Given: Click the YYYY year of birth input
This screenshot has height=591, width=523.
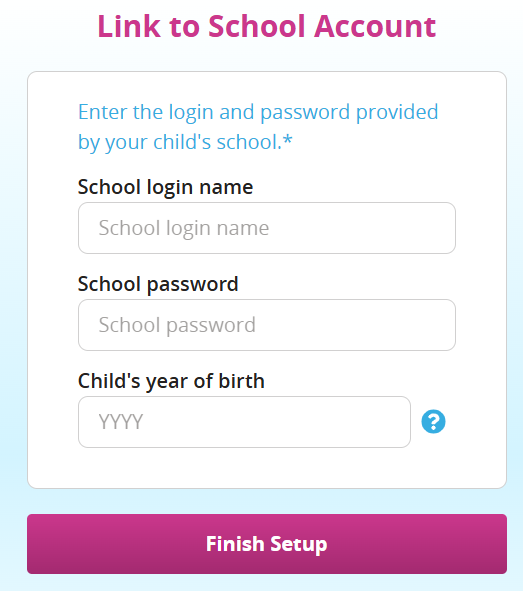Looking at the screenshot, I should tap(244, 422).
